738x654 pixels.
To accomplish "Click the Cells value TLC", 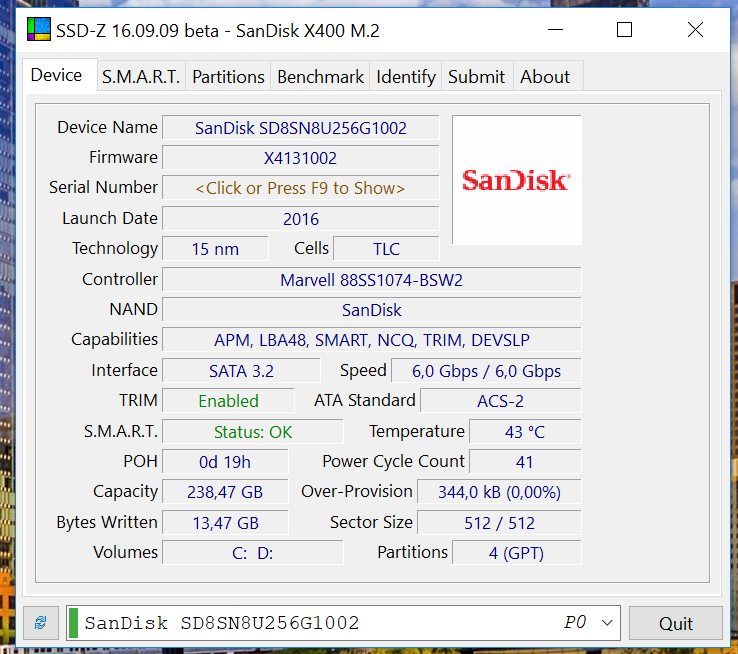I will pyautogui.click(x=386, y=249).
